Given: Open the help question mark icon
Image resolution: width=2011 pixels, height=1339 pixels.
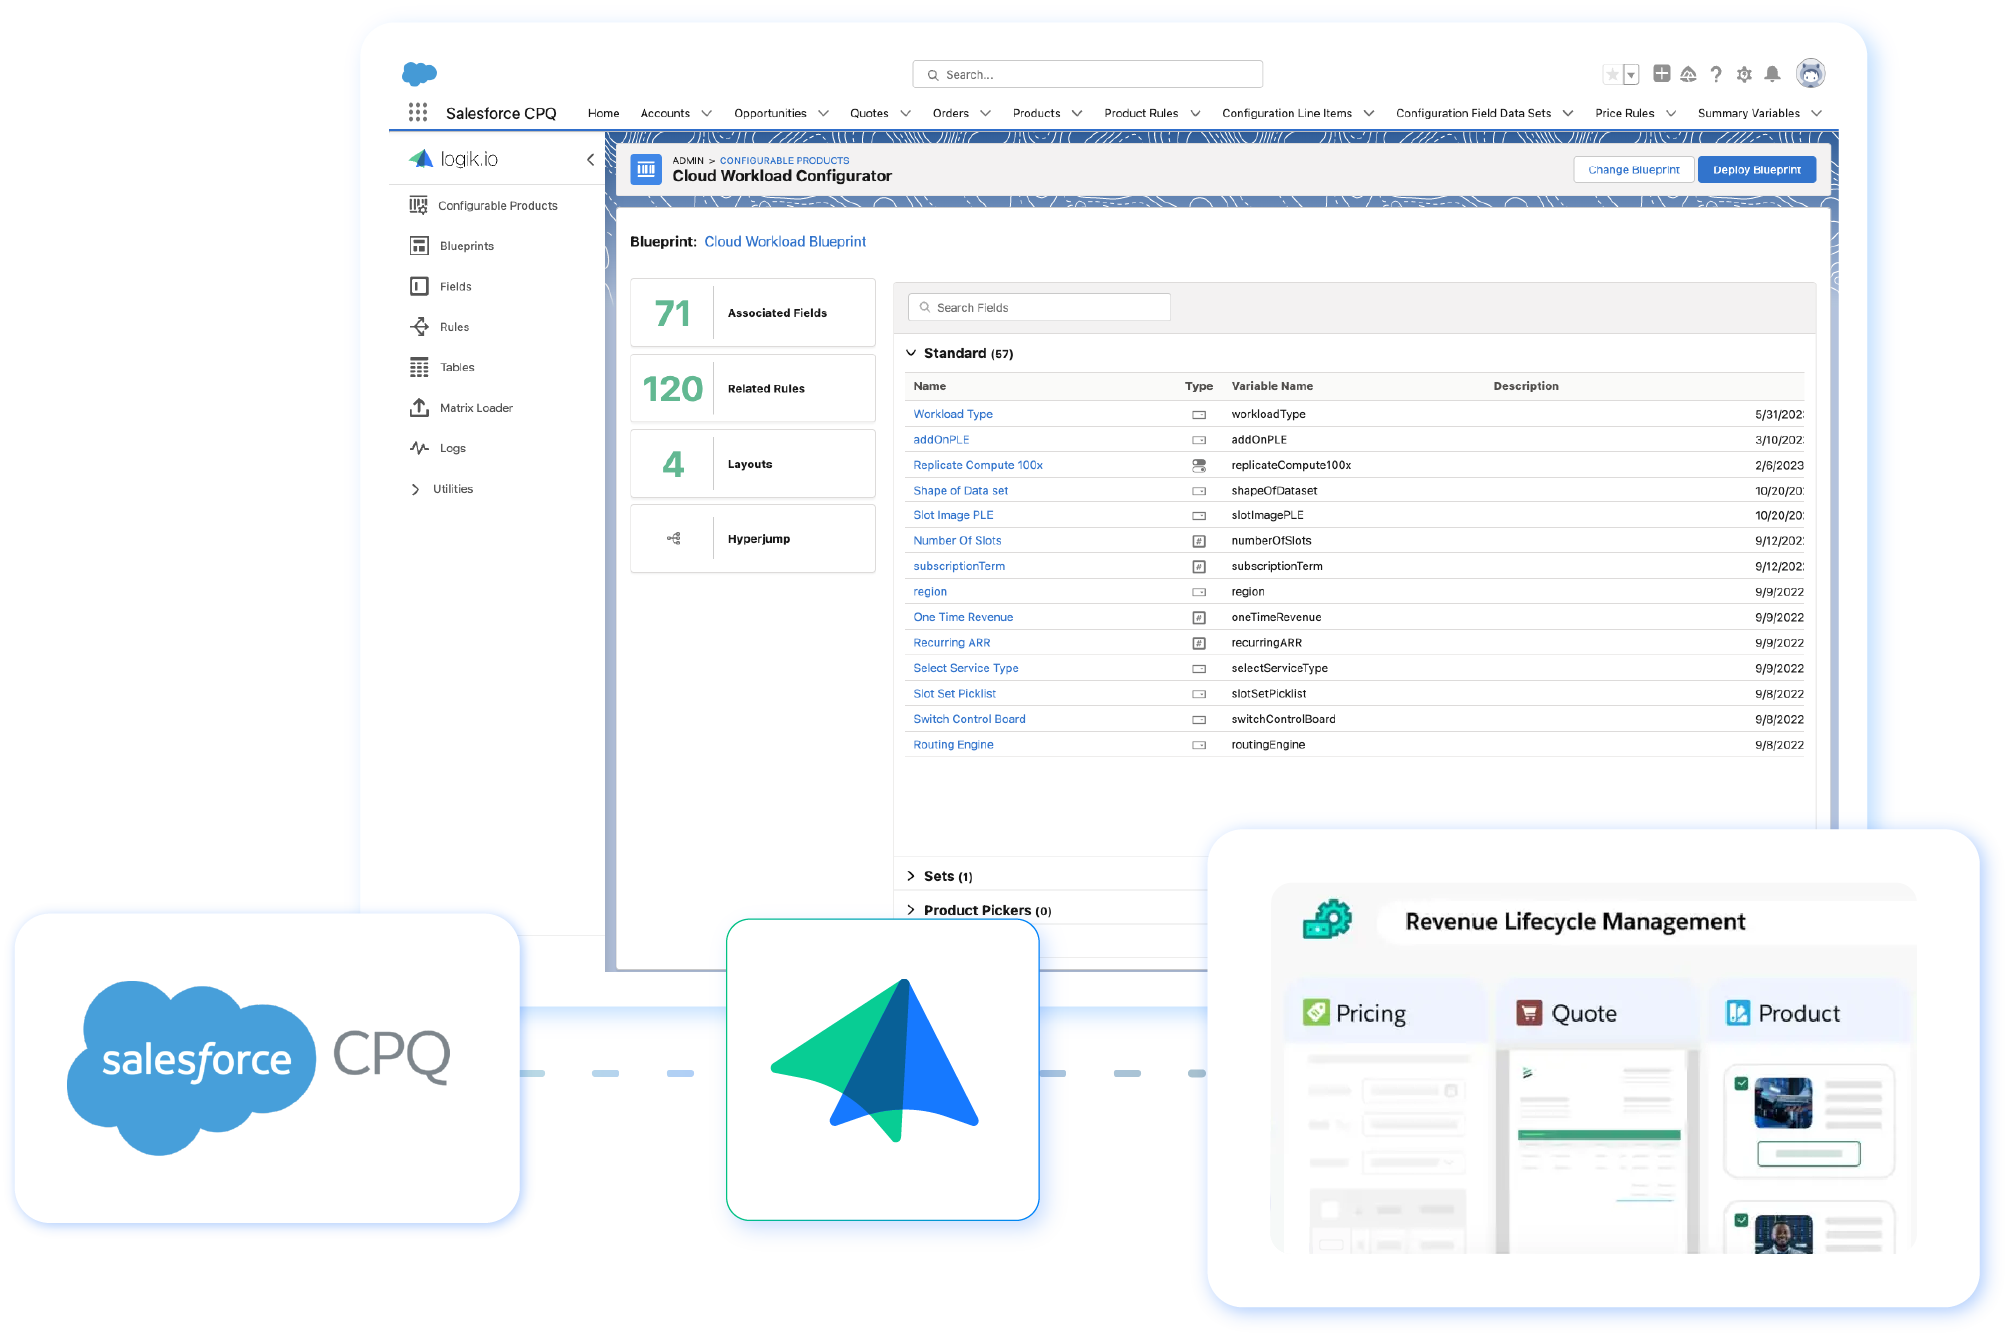Looking at the screenshot, I should (x=1716, y=74).
